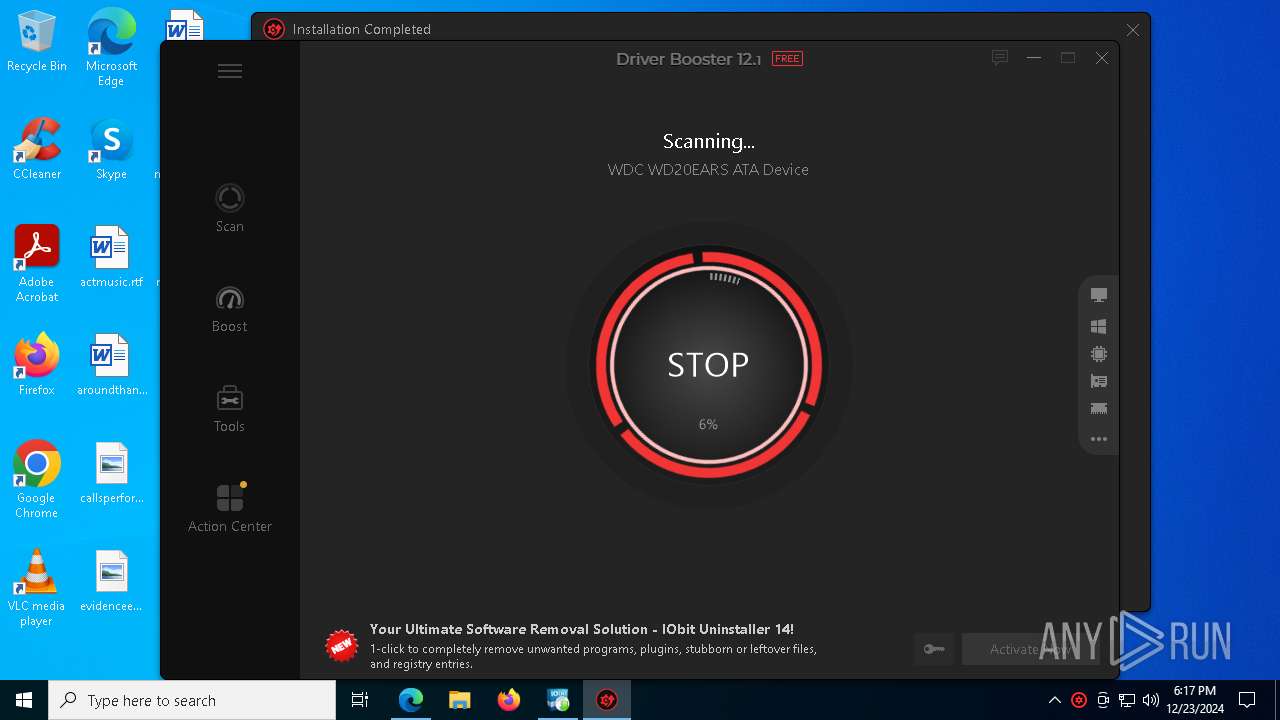Image resolution: width=1280 pixels, height=720 pixels.
Task: Click the Windows Start button
Action: point(24,700)
